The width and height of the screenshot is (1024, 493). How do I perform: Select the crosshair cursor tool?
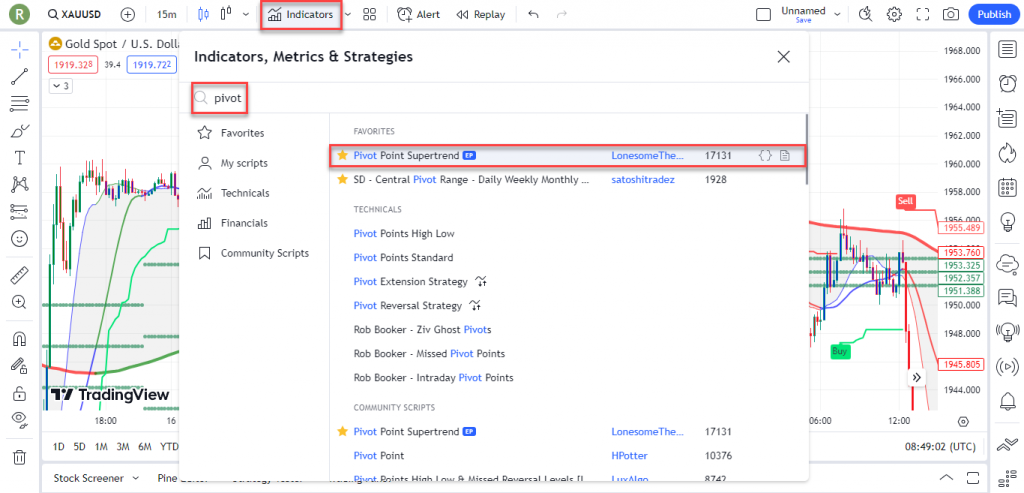click(x=20, y=49)
